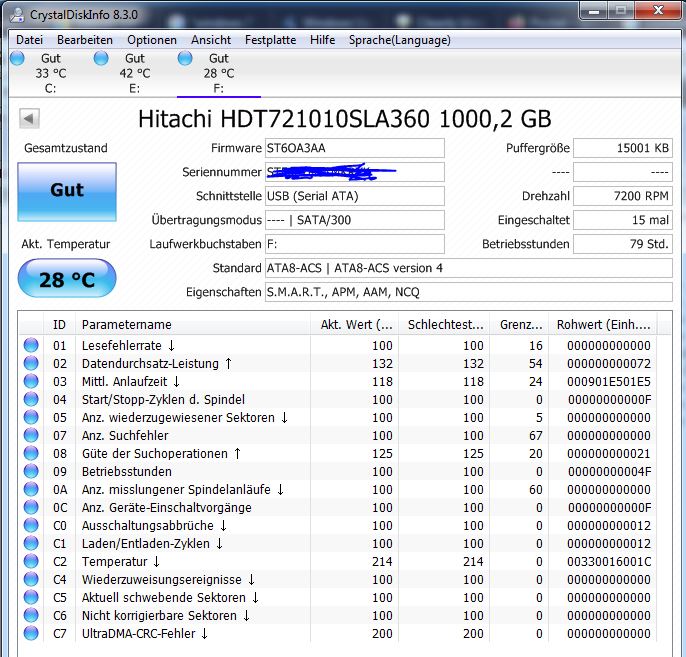The image size is (686, 657).
Task: Click status orb for 04 Start/Stopp-Zyklen
Action: (31, 399)
